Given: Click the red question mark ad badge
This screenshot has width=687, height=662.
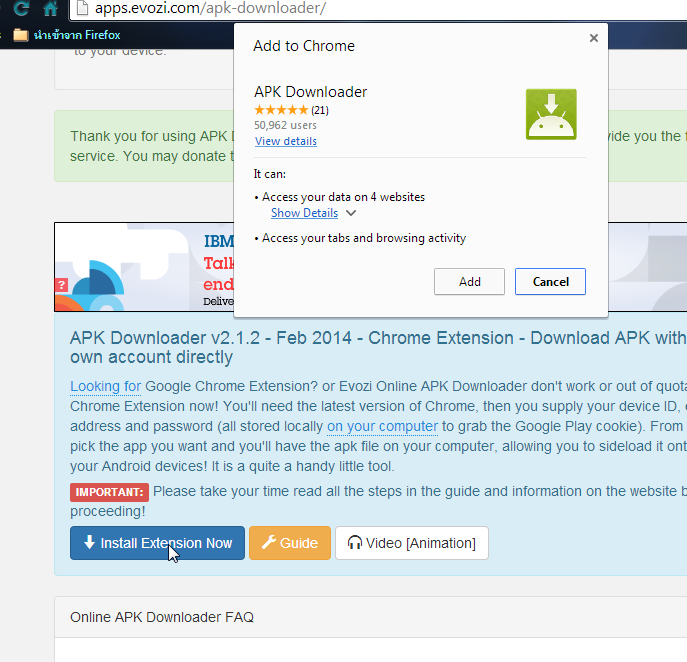Looking at the screenshot, I should [61, 285].
